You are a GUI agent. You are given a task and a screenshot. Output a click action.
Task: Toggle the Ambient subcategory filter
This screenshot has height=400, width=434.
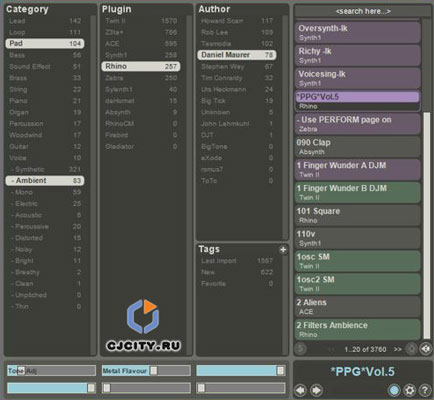[x=45, y=181]
